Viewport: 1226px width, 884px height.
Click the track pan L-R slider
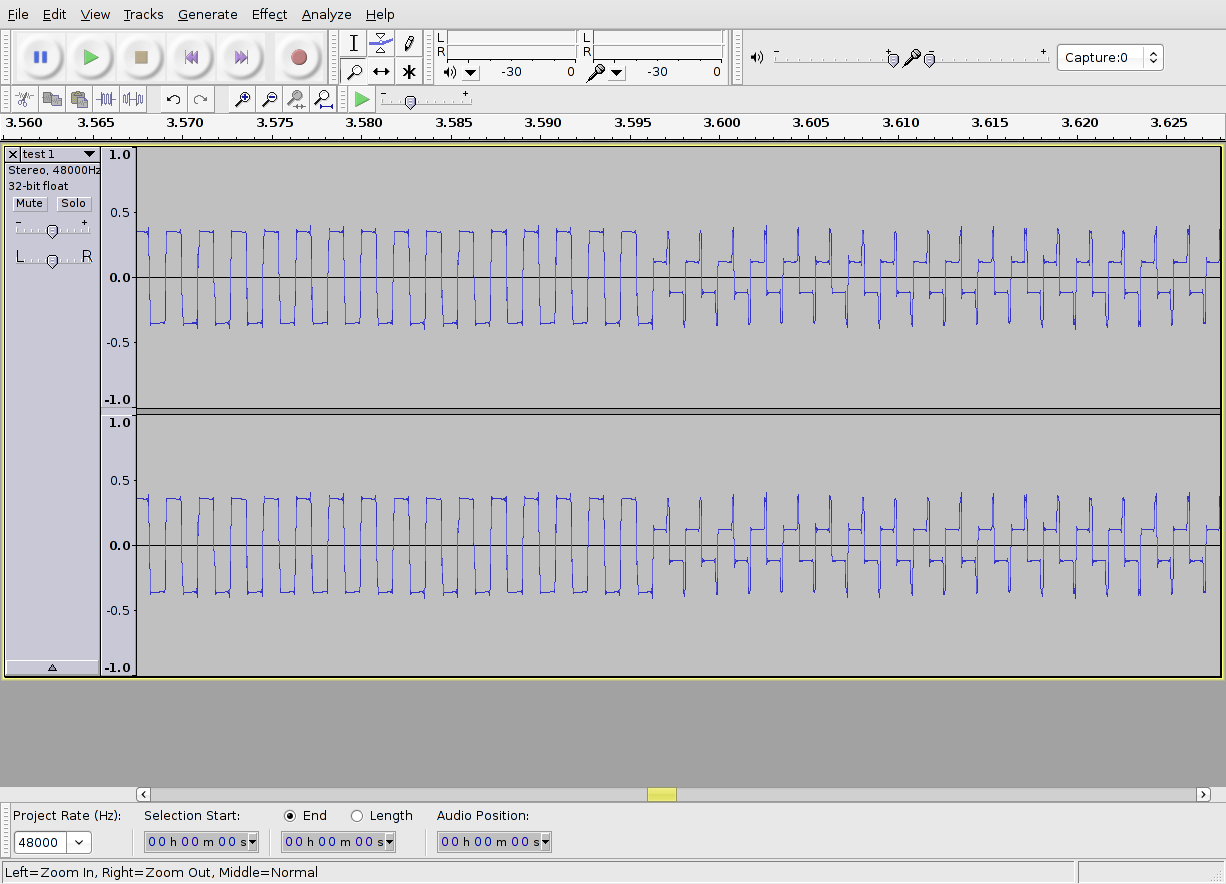coord(52,260)
